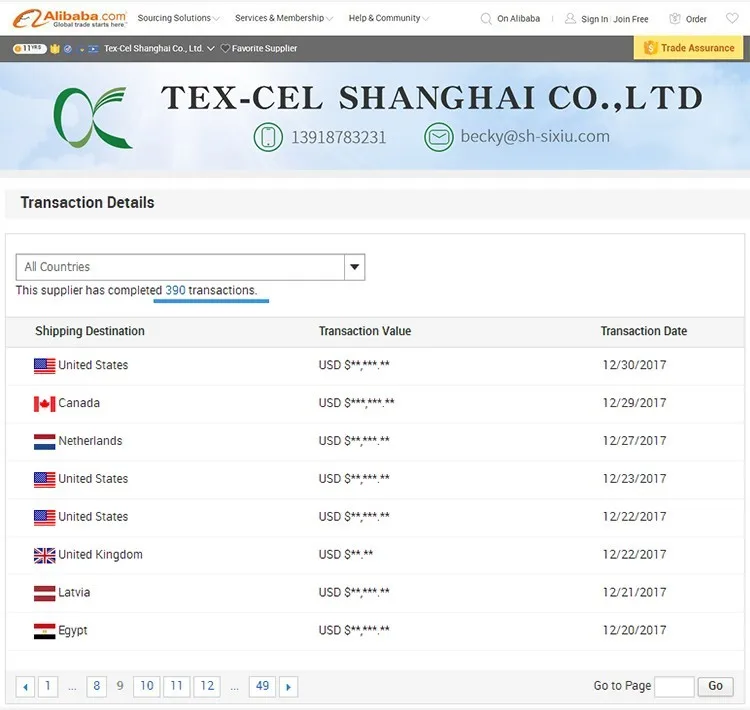Click the 390 transactions link

click(175, 290)
